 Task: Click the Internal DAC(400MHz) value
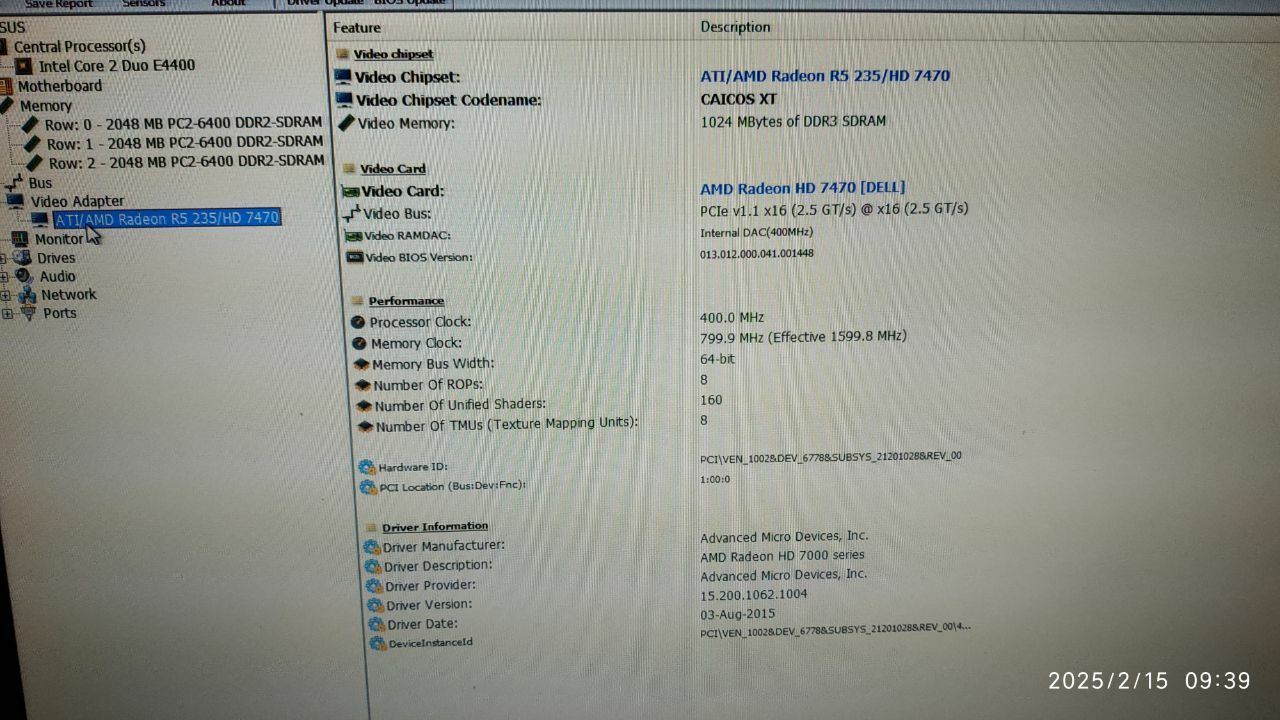pyautogui.click(x=757, y=232)
